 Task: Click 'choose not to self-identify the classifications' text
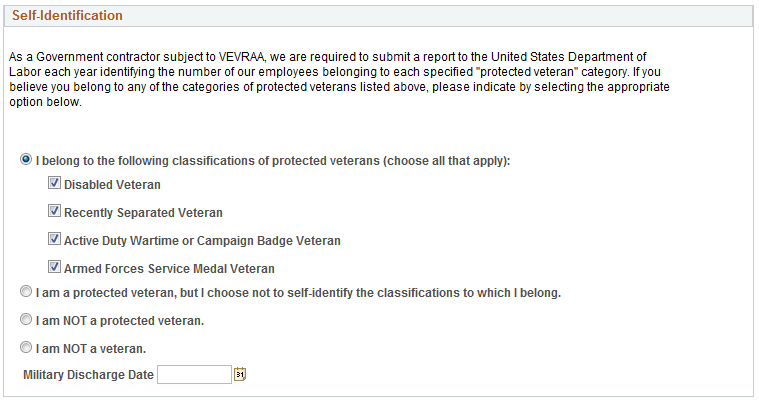(356, 293)
